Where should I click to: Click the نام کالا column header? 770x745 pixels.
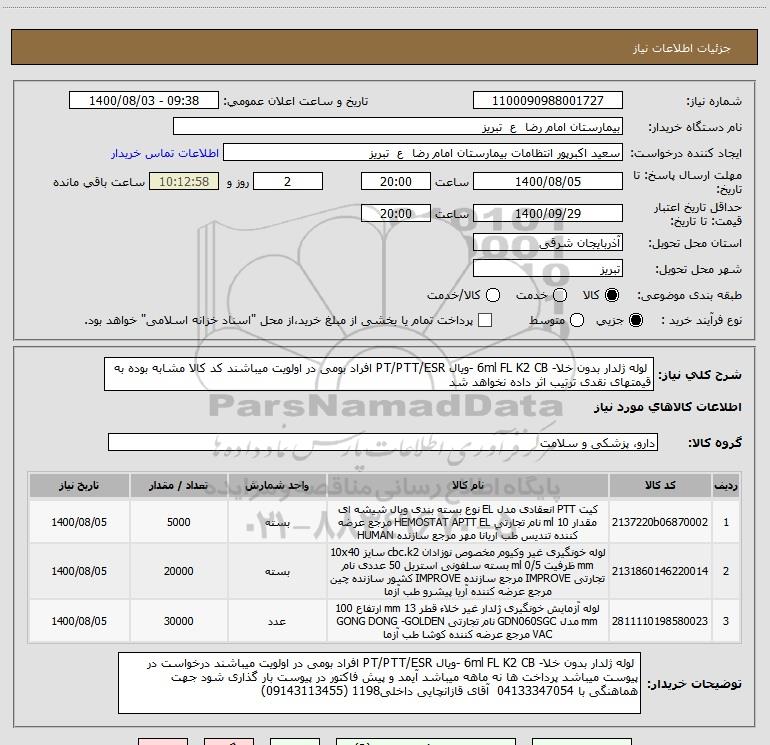[468, 486]
